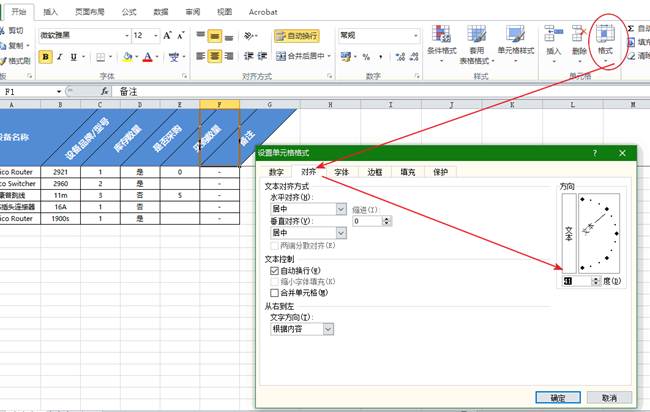The image size is (650, 412).
Task: Select middle vertical align icon
Action: 215,36
